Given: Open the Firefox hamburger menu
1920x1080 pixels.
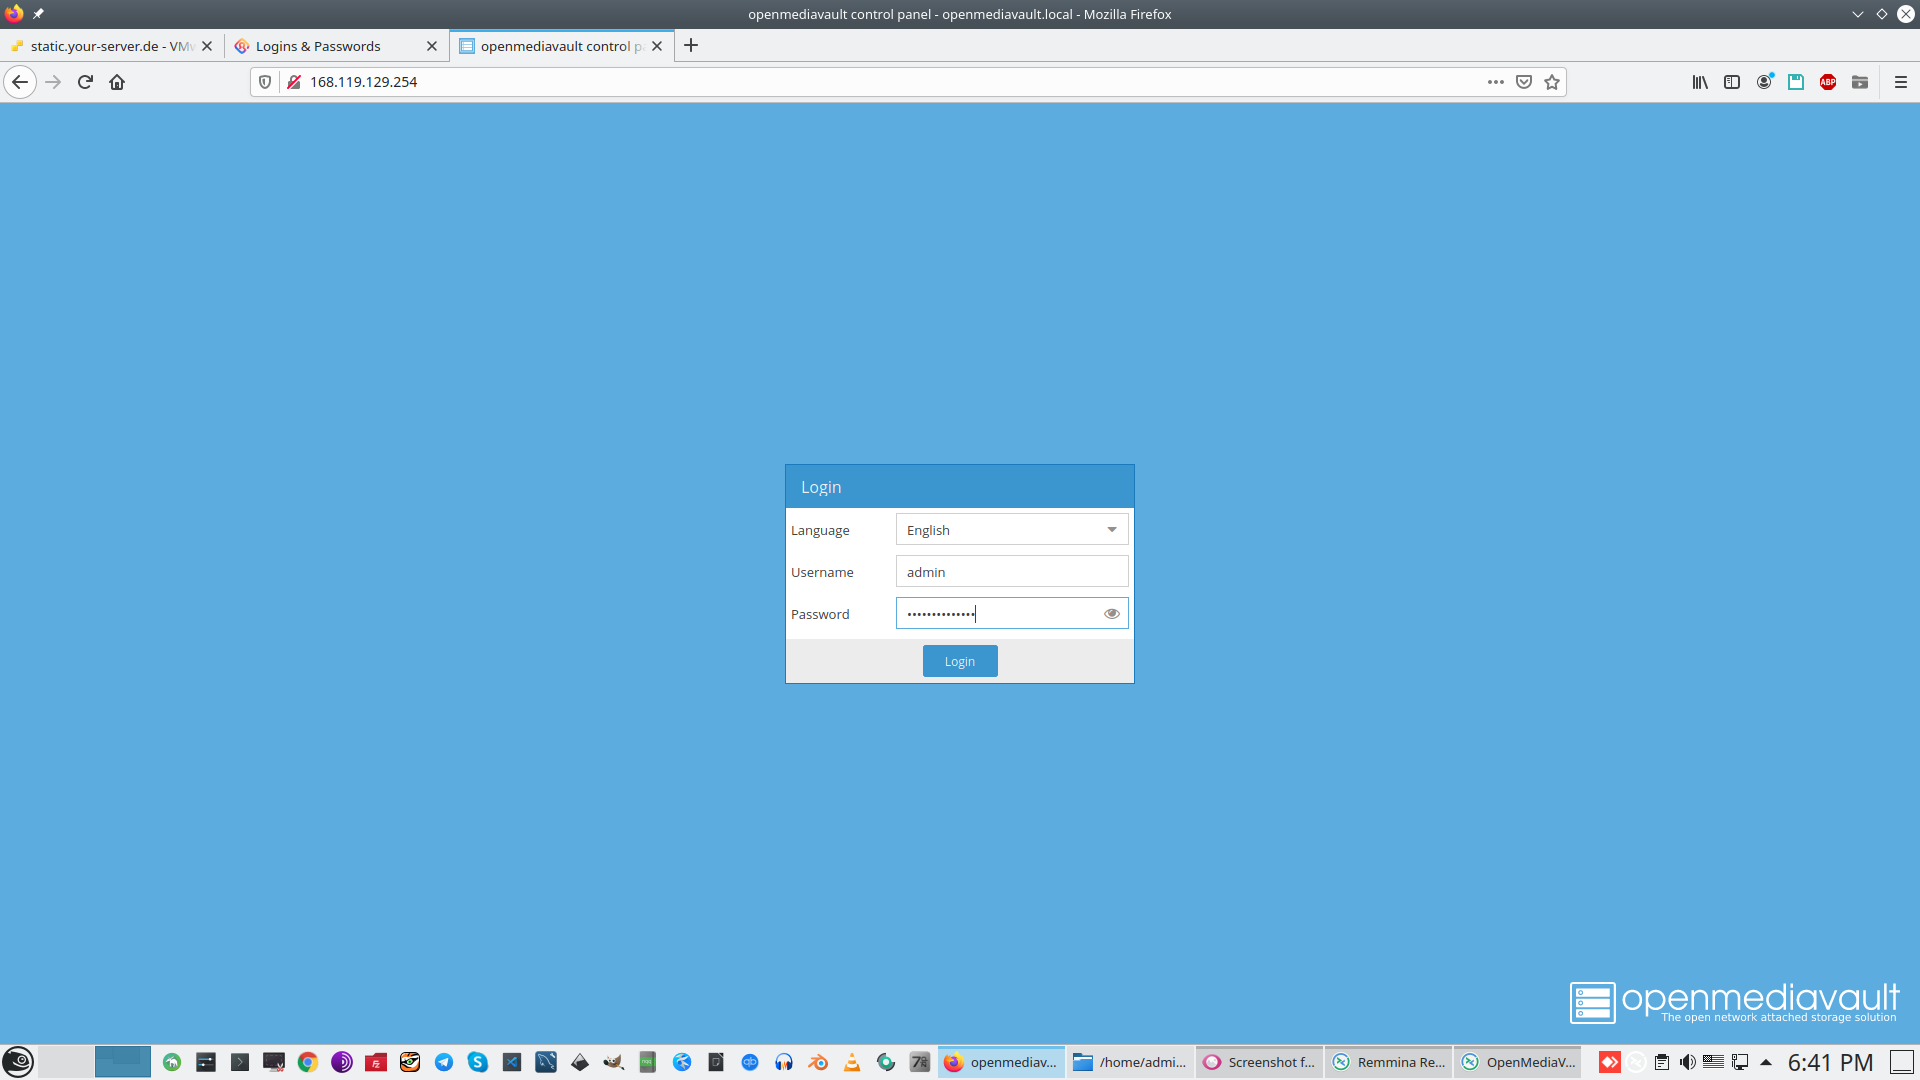Looking at the screenshot, I should [1900, 82].
